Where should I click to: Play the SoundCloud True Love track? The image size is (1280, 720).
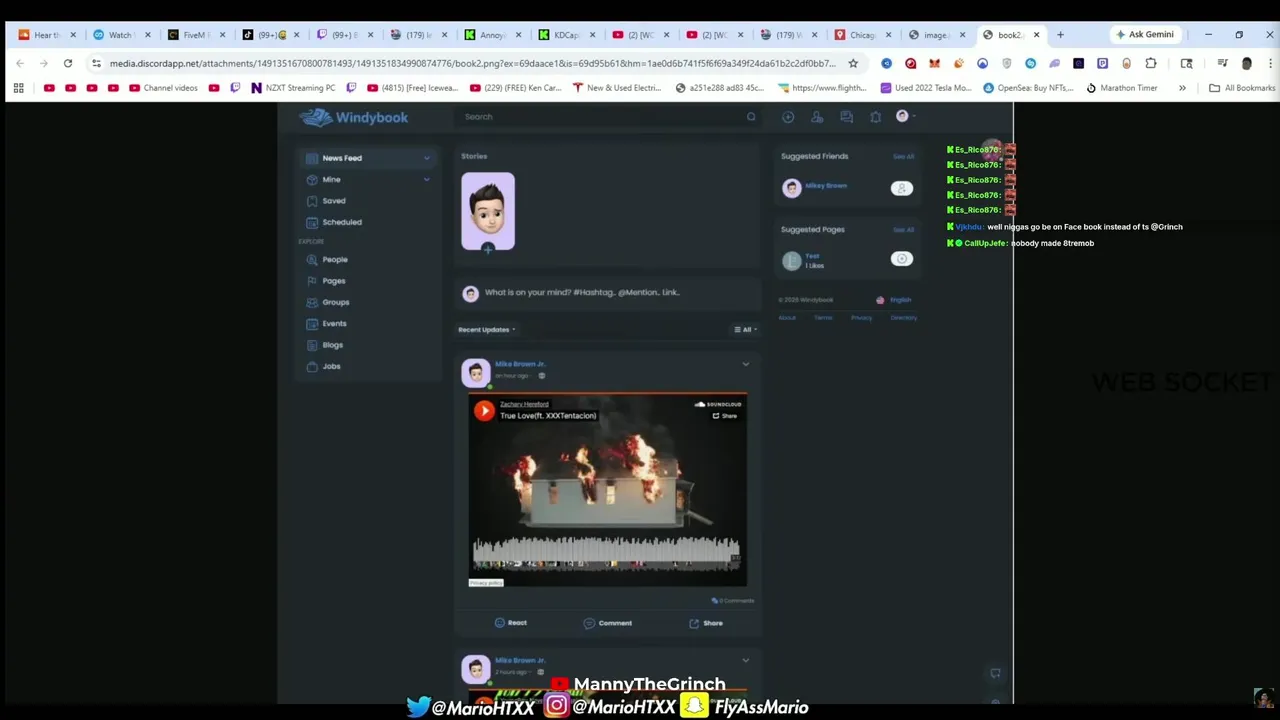pyautogui.click(x=484, y=411)
